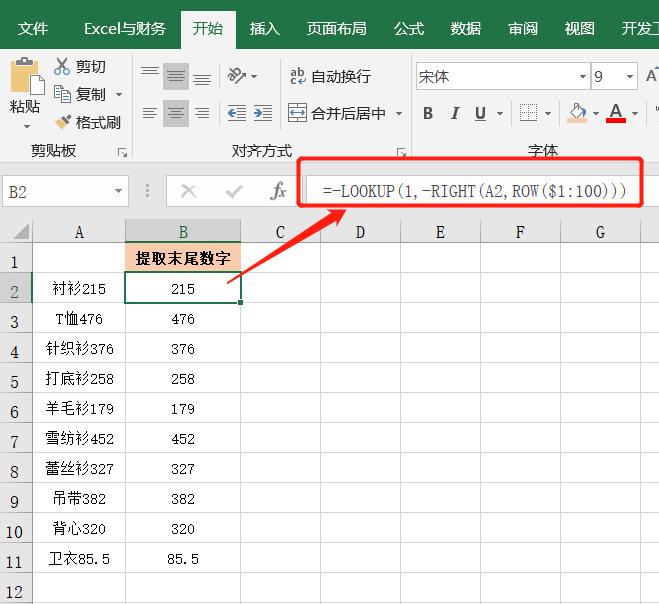Click the Select All corner triangle

coord(21,231)
